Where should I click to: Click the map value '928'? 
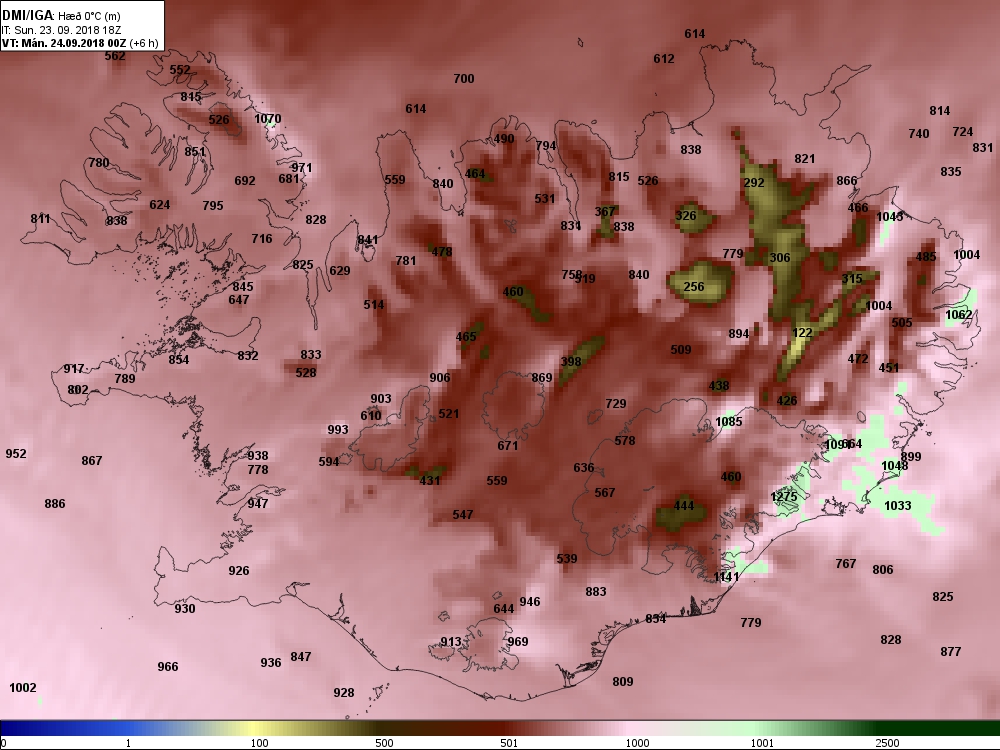click(344, 693)
